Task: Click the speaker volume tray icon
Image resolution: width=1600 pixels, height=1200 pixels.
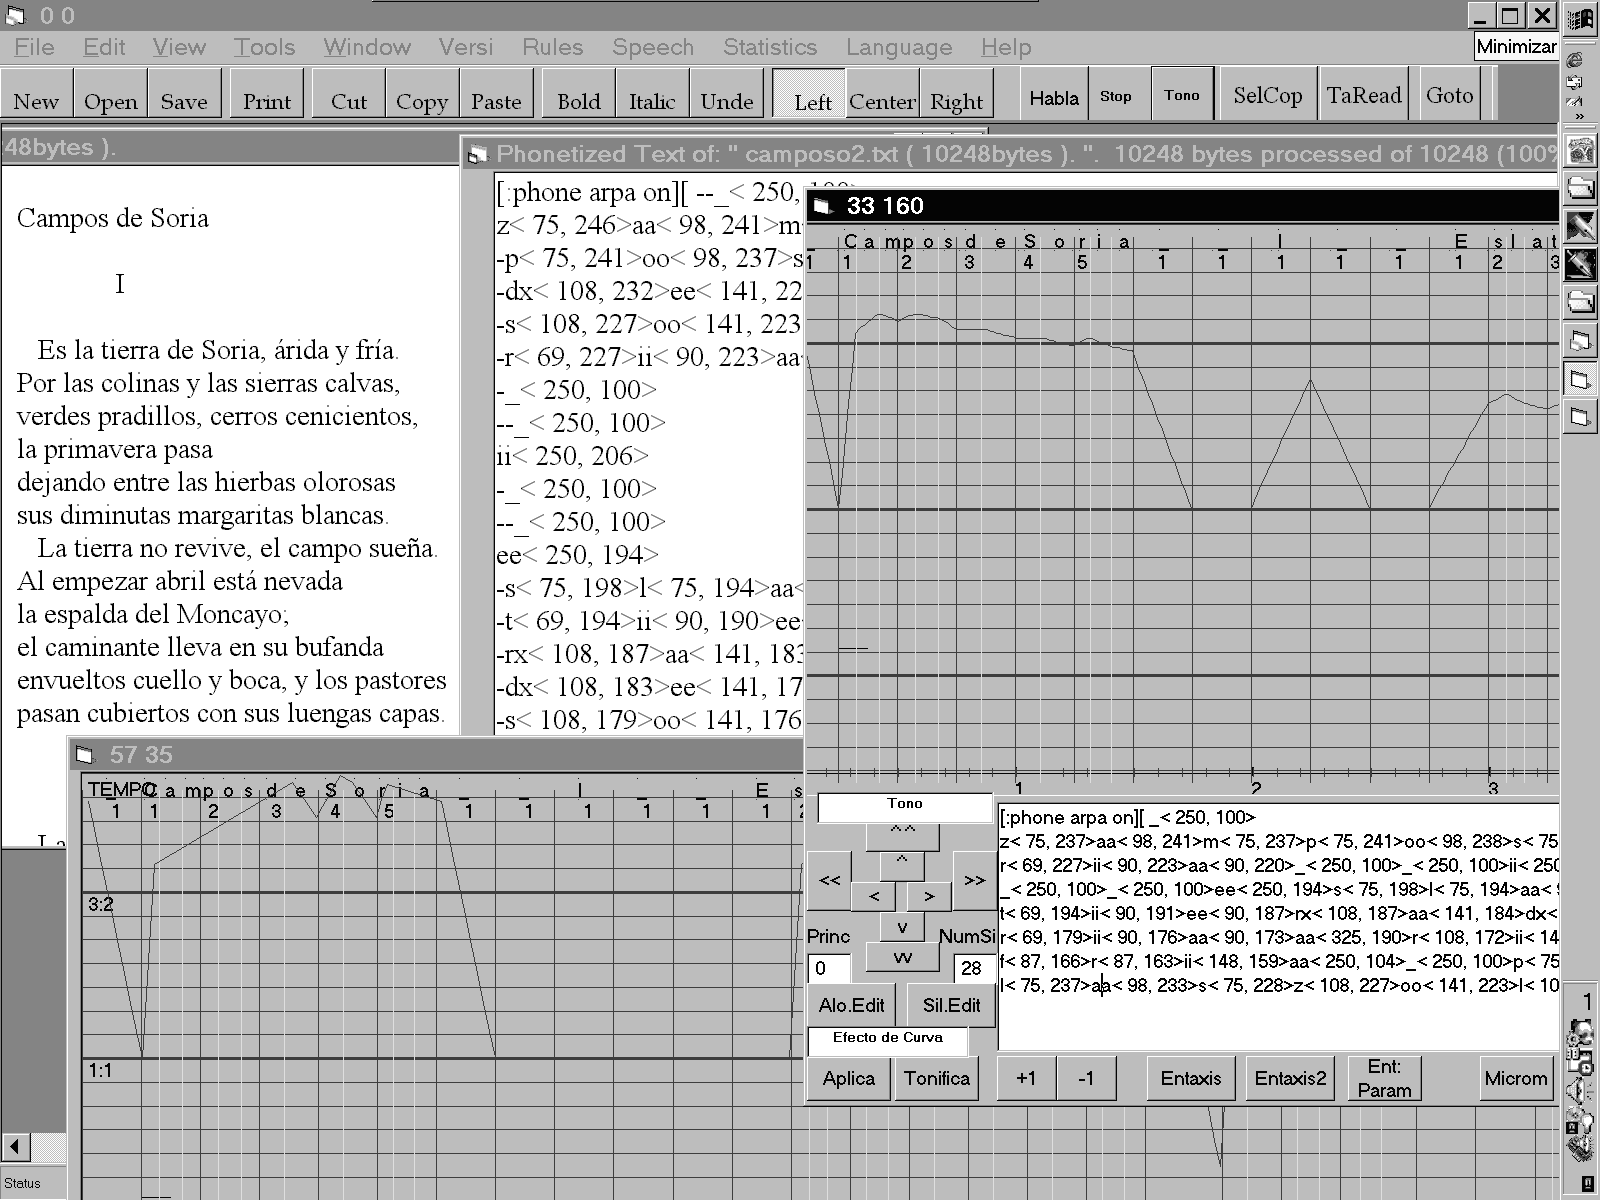Action: click(x=1578, y=1092)
